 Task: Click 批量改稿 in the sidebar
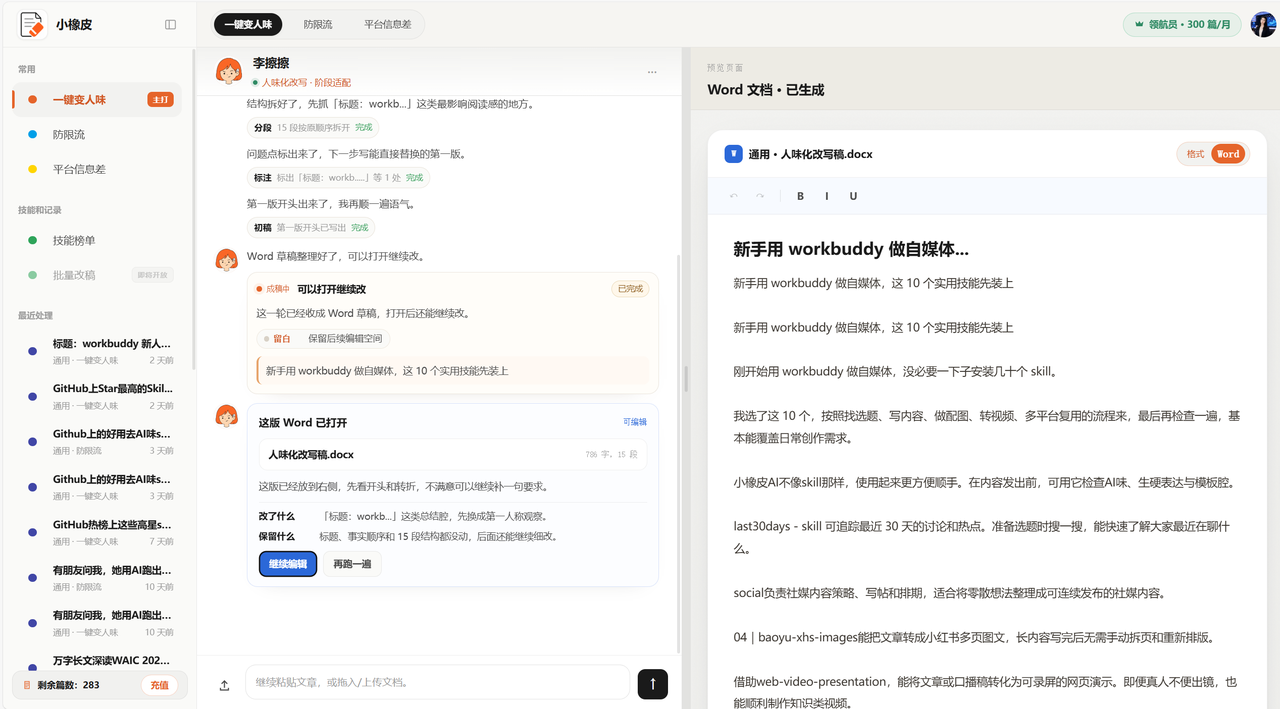97,275
